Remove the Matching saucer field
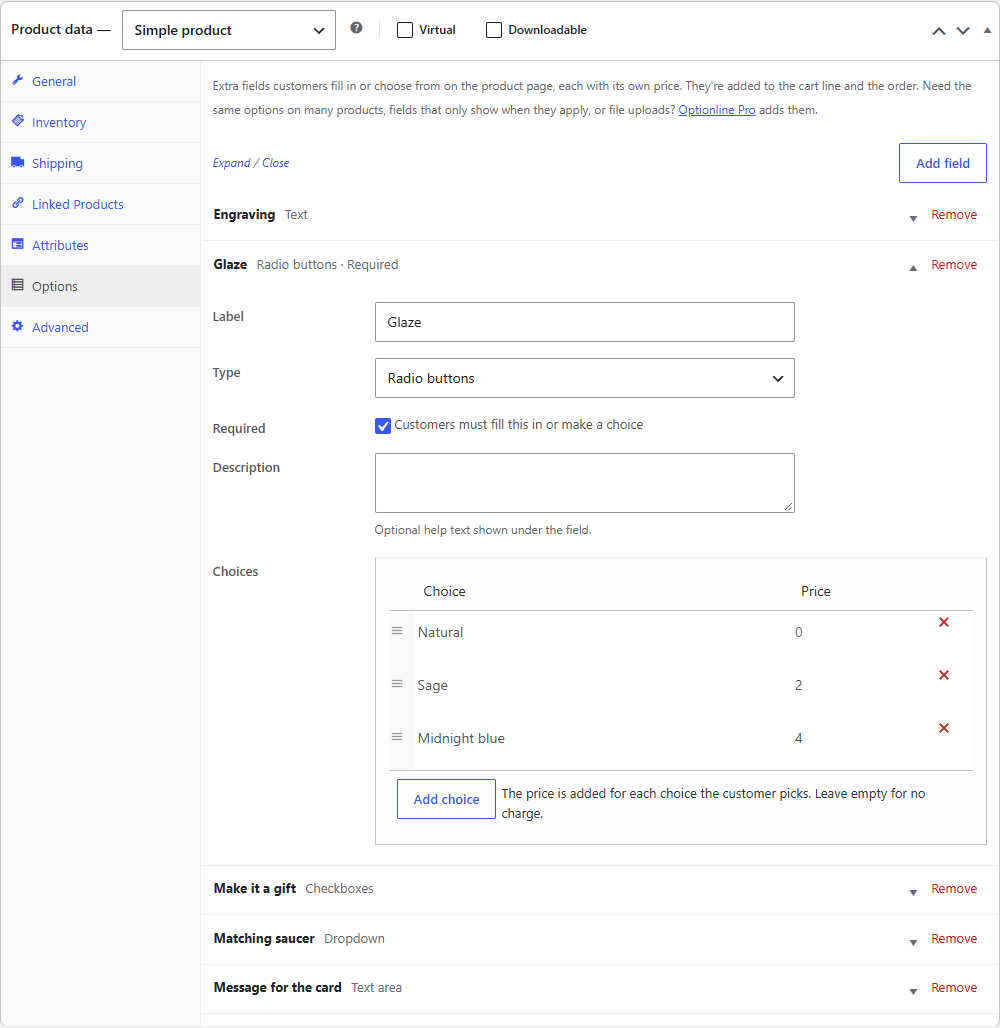This screenshot has width=1000, height=1028. (x=954, y=938)
